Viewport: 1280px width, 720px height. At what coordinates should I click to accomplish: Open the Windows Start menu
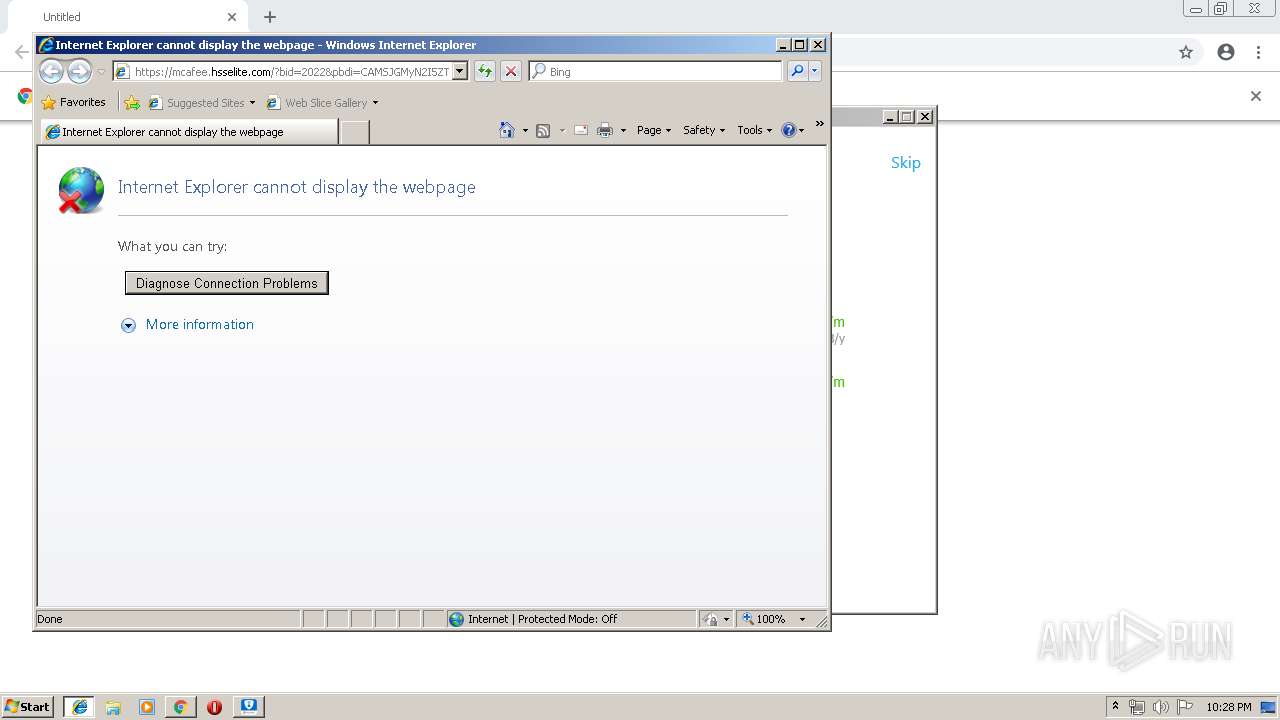[x=28, y=706]
